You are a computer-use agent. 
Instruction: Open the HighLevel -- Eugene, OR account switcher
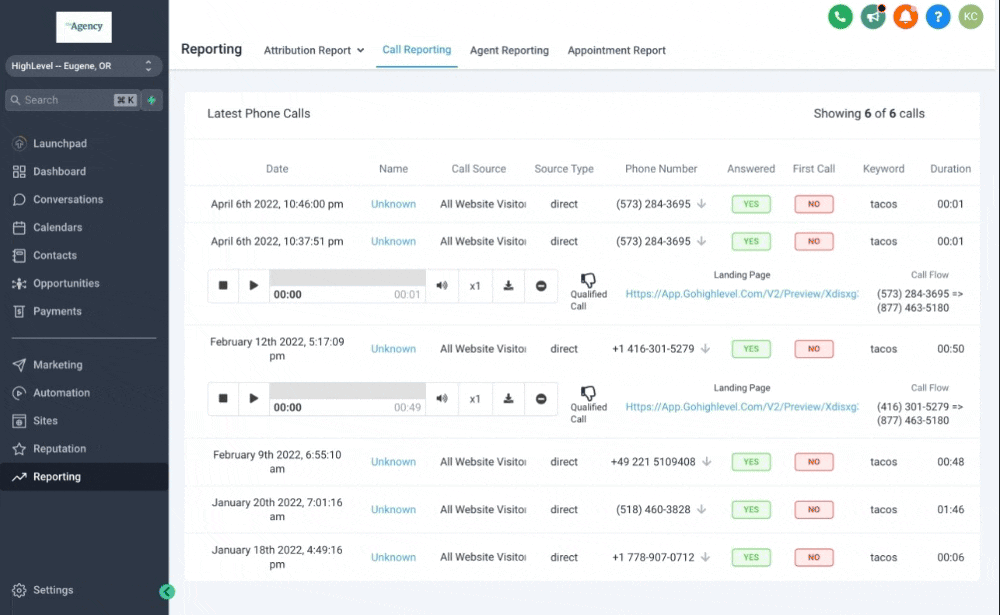[x=84, y=66]
